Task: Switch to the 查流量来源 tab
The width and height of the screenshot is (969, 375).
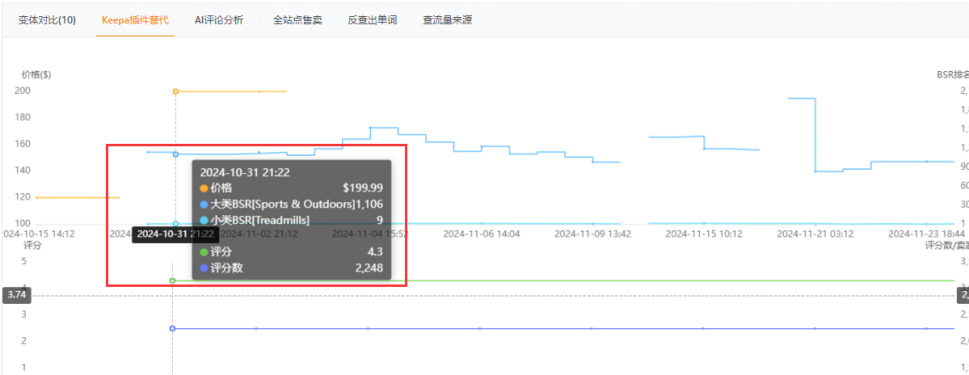Action: coord(447,20)
